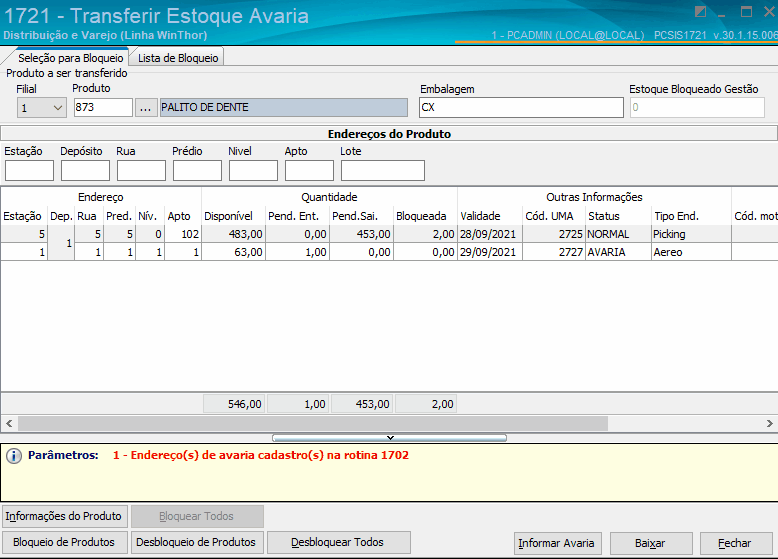Click the 483,00 Disponível cell
This screenshot has height=559, width=778.
click(x=233, y=234)
